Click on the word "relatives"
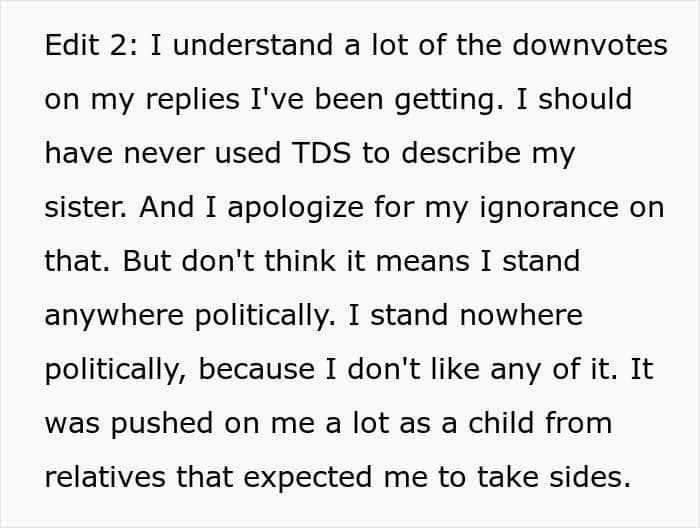Image resolution: width=700 pixels, height=528 pixels. pyautogui.click(x=104, y=478)
